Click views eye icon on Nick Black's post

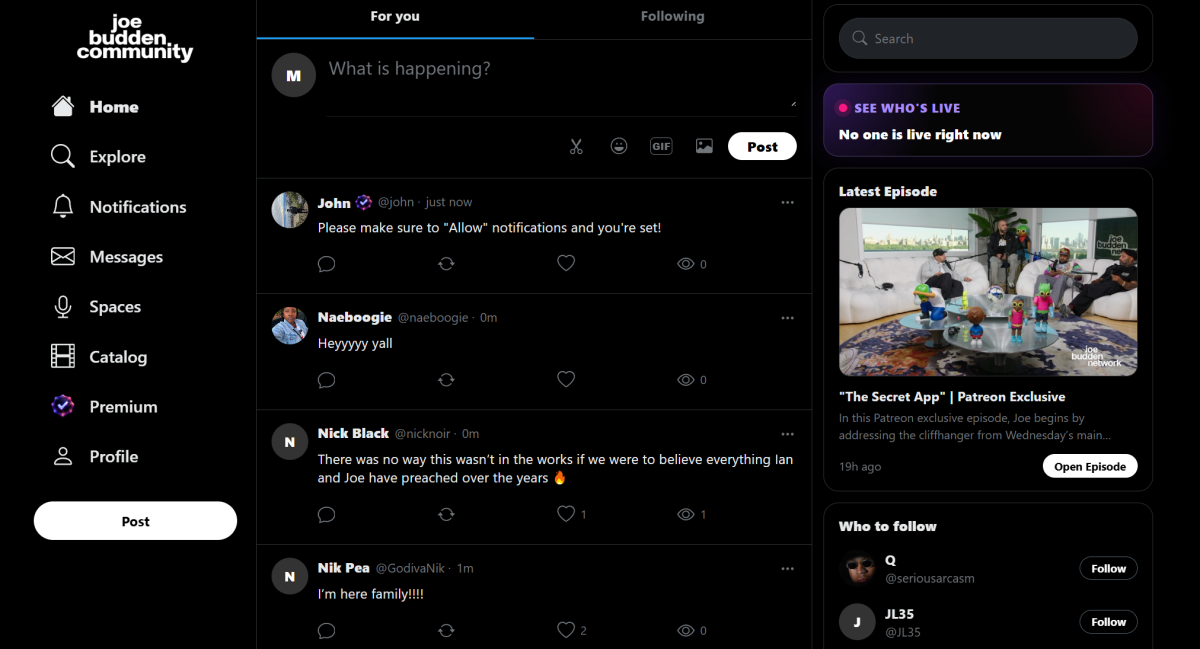tap(686, 514)
